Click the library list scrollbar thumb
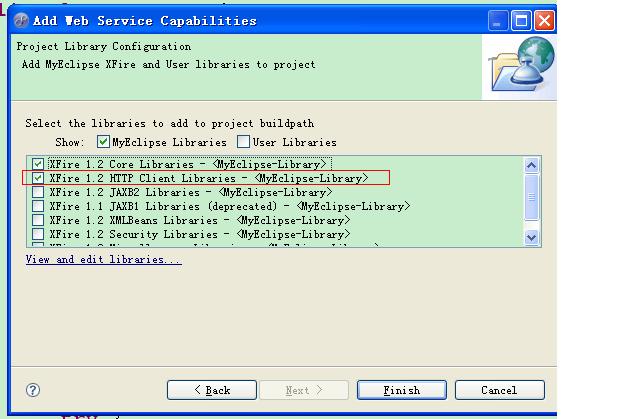Screen dimensions: 640x419 (531, 197)
